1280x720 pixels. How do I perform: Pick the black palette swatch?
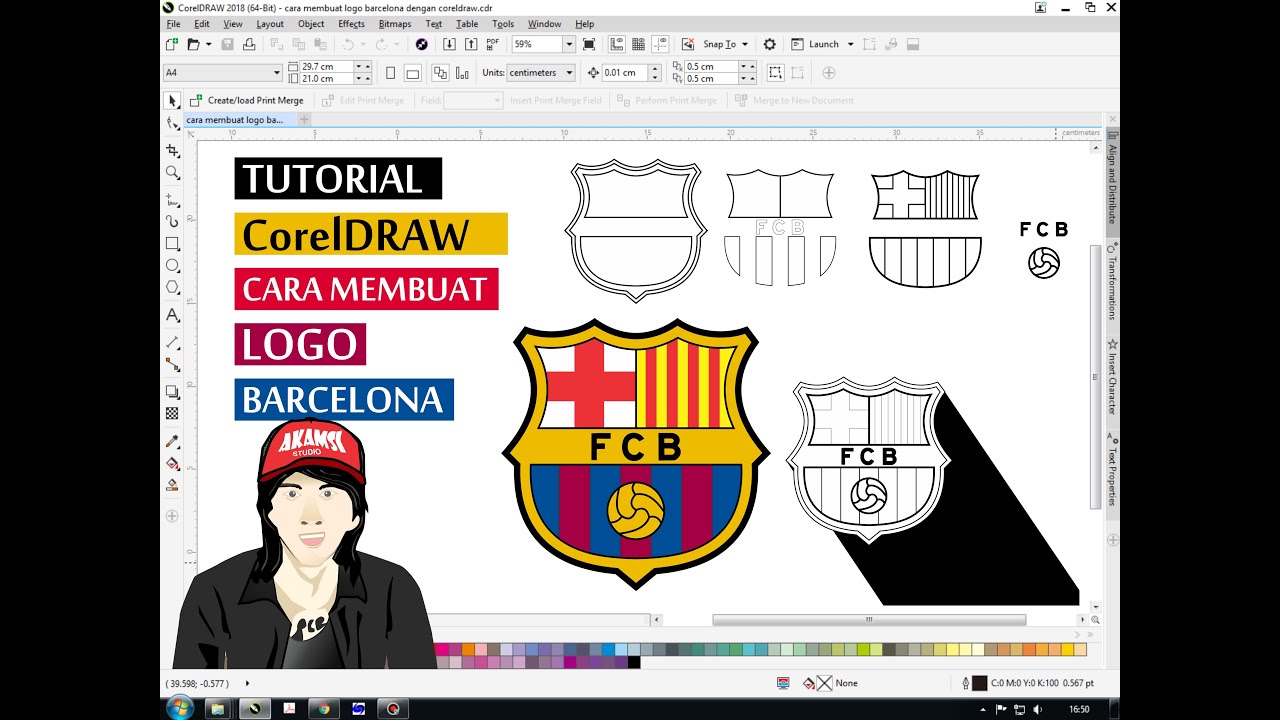coord(634,662)
